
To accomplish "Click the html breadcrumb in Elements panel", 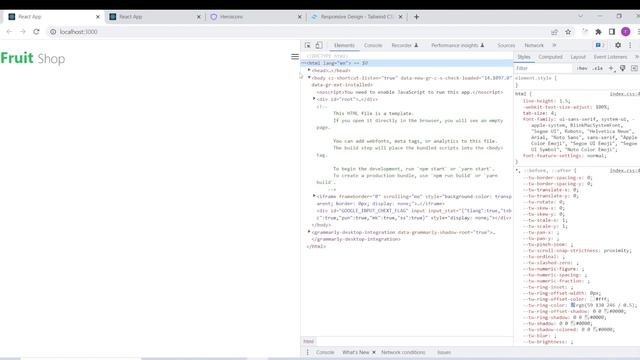I will [x=309, y=341].
